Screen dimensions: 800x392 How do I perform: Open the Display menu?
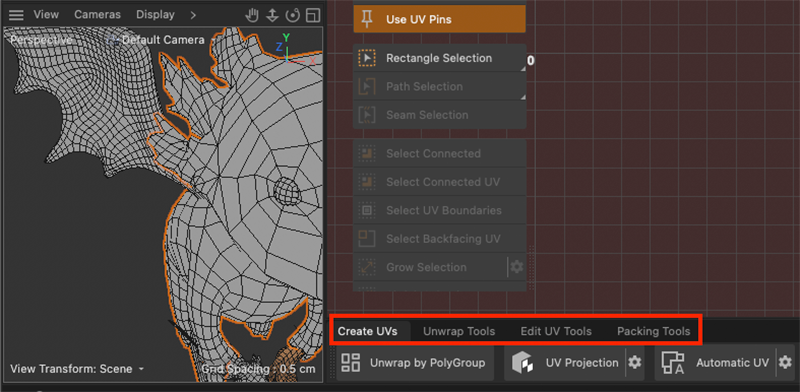click(155, 15)
